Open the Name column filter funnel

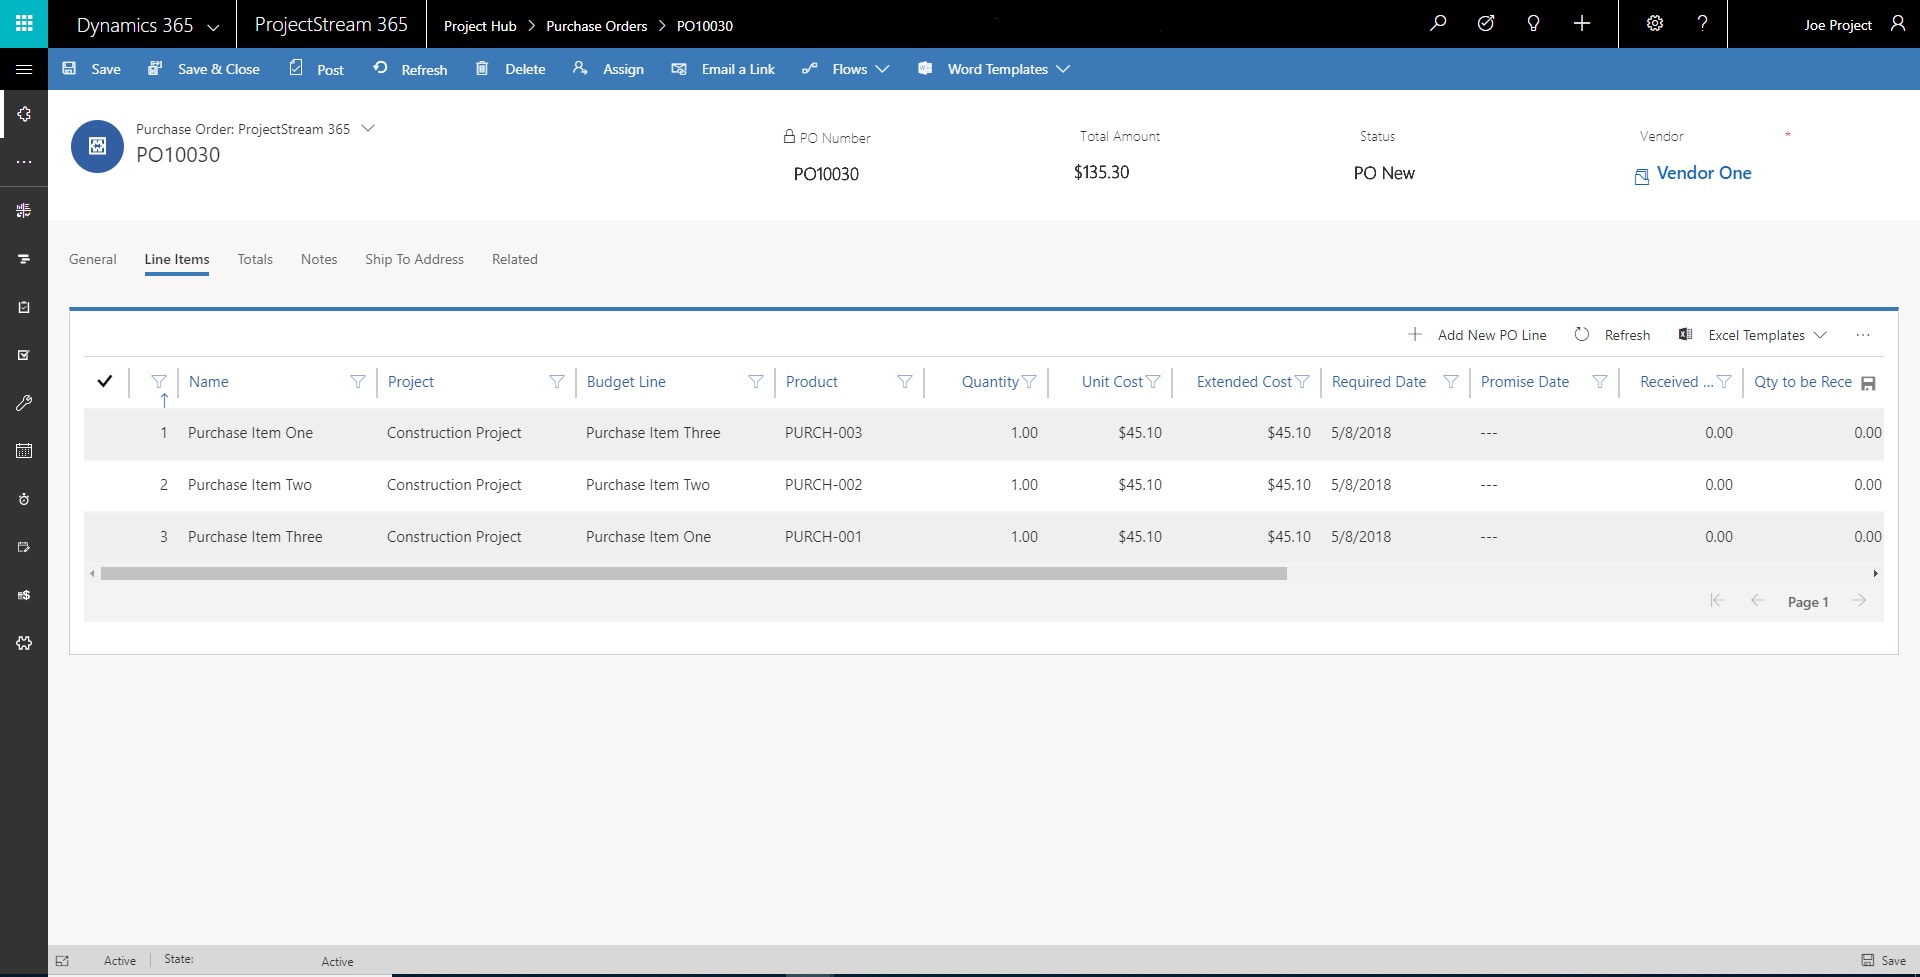click(357, 382)
